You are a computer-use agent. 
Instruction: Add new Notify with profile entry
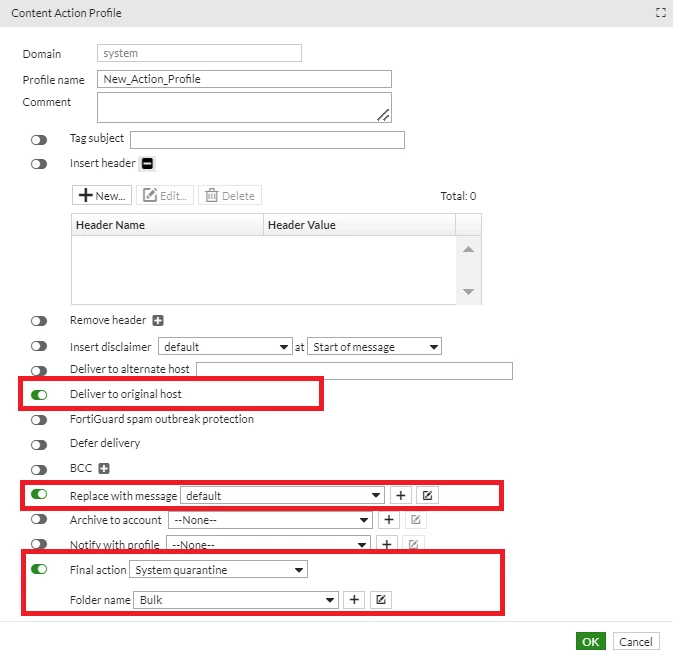(x=387, y=543)
